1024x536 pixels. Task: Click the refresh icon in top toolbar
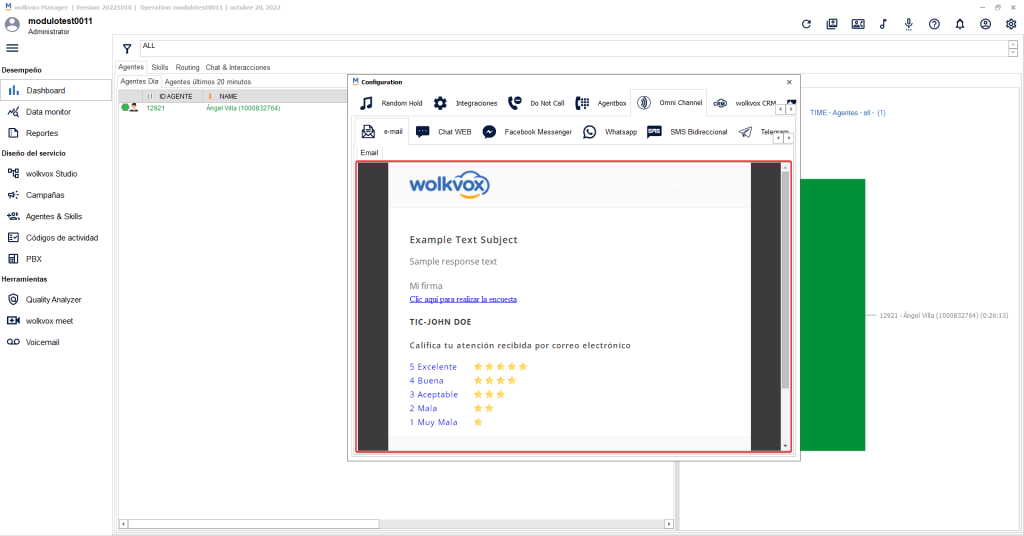(x=806, y=24)
